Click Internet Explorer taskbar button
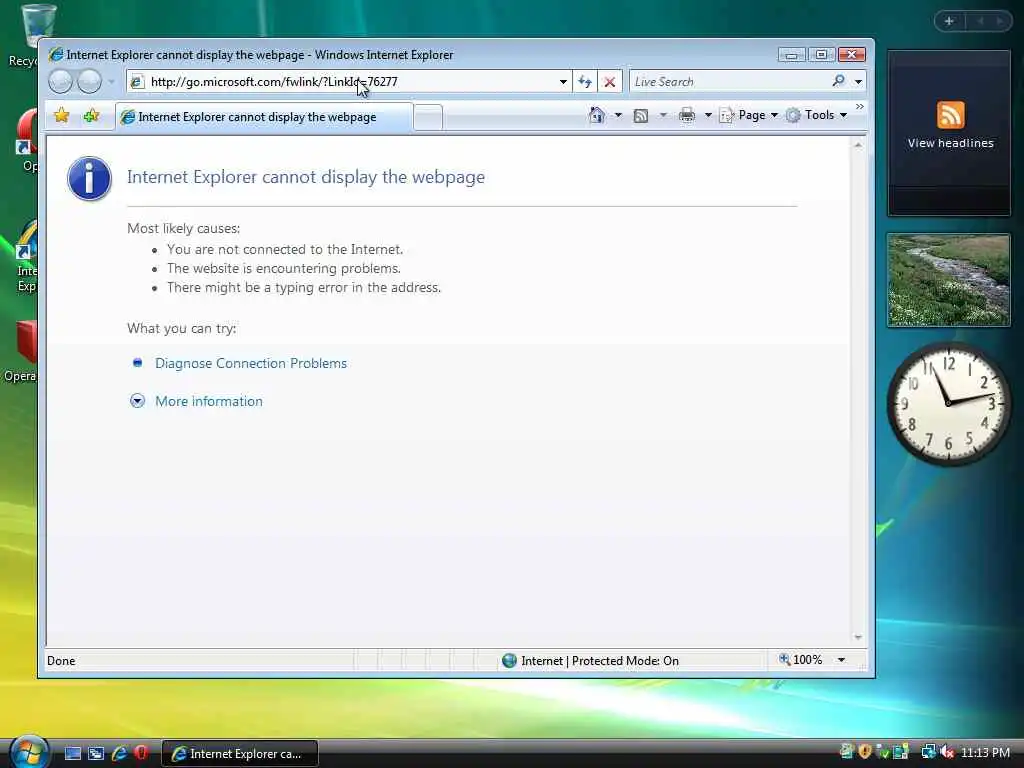Viewport: 1024px width, 768px height. [239, 754]
